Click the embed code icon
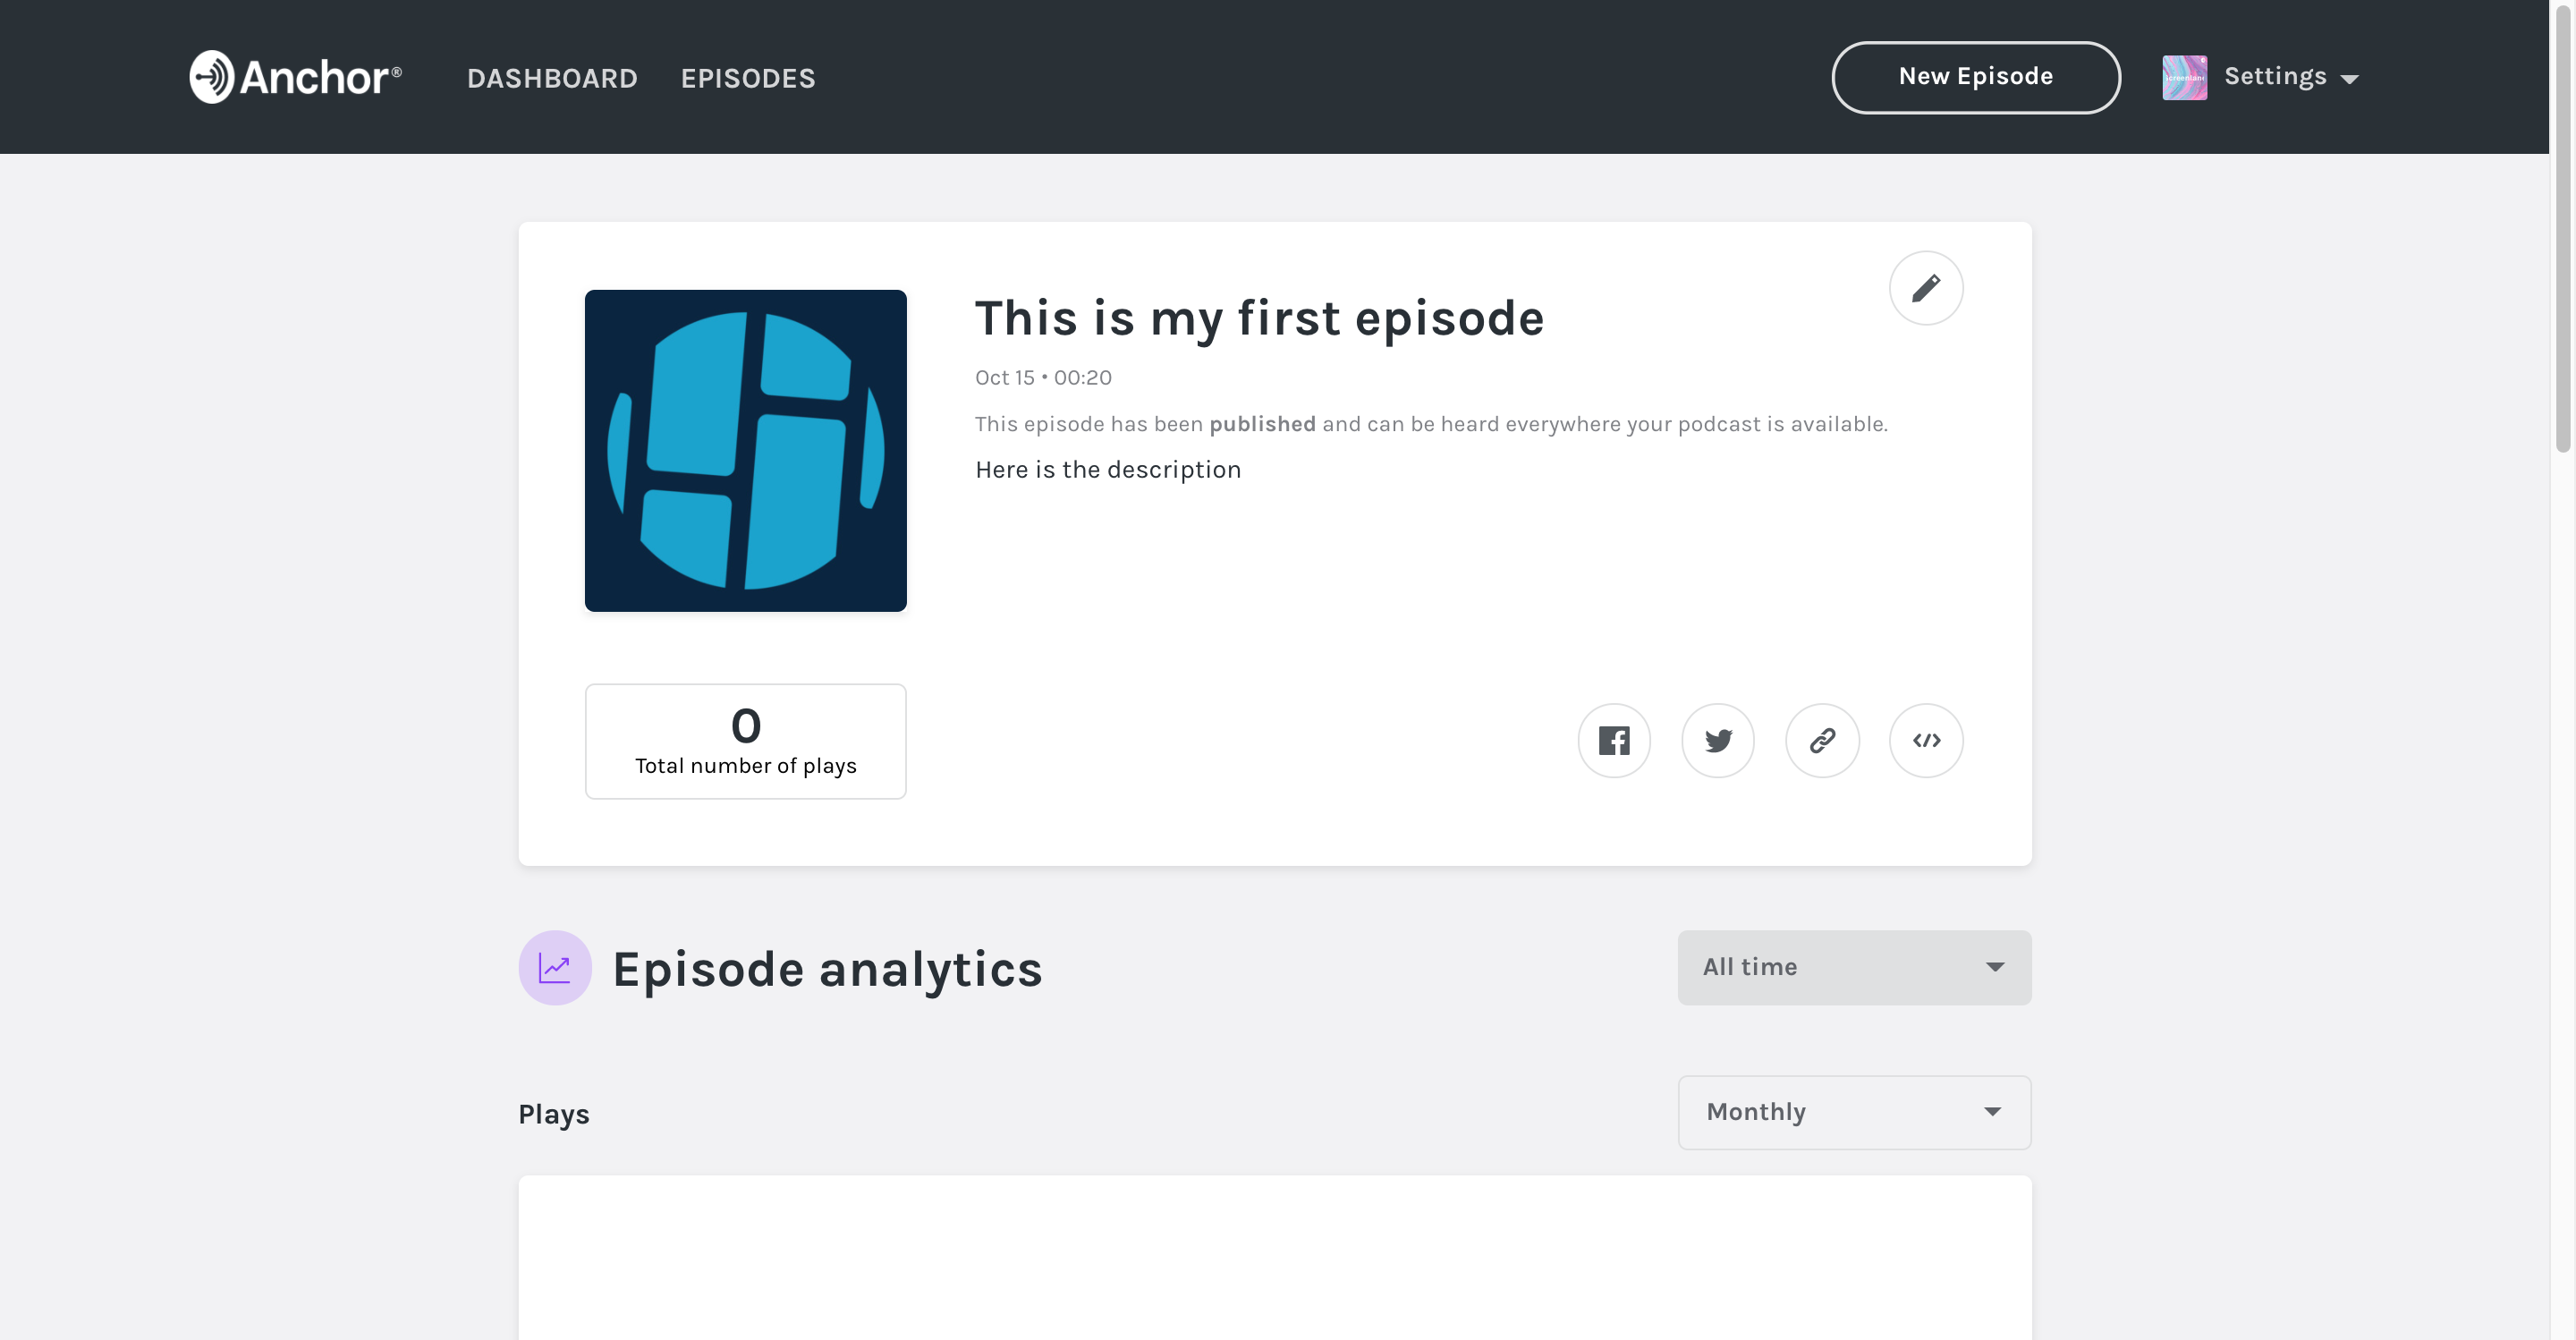The width and height of the screenshot is (2576, 1340). 1927,740
